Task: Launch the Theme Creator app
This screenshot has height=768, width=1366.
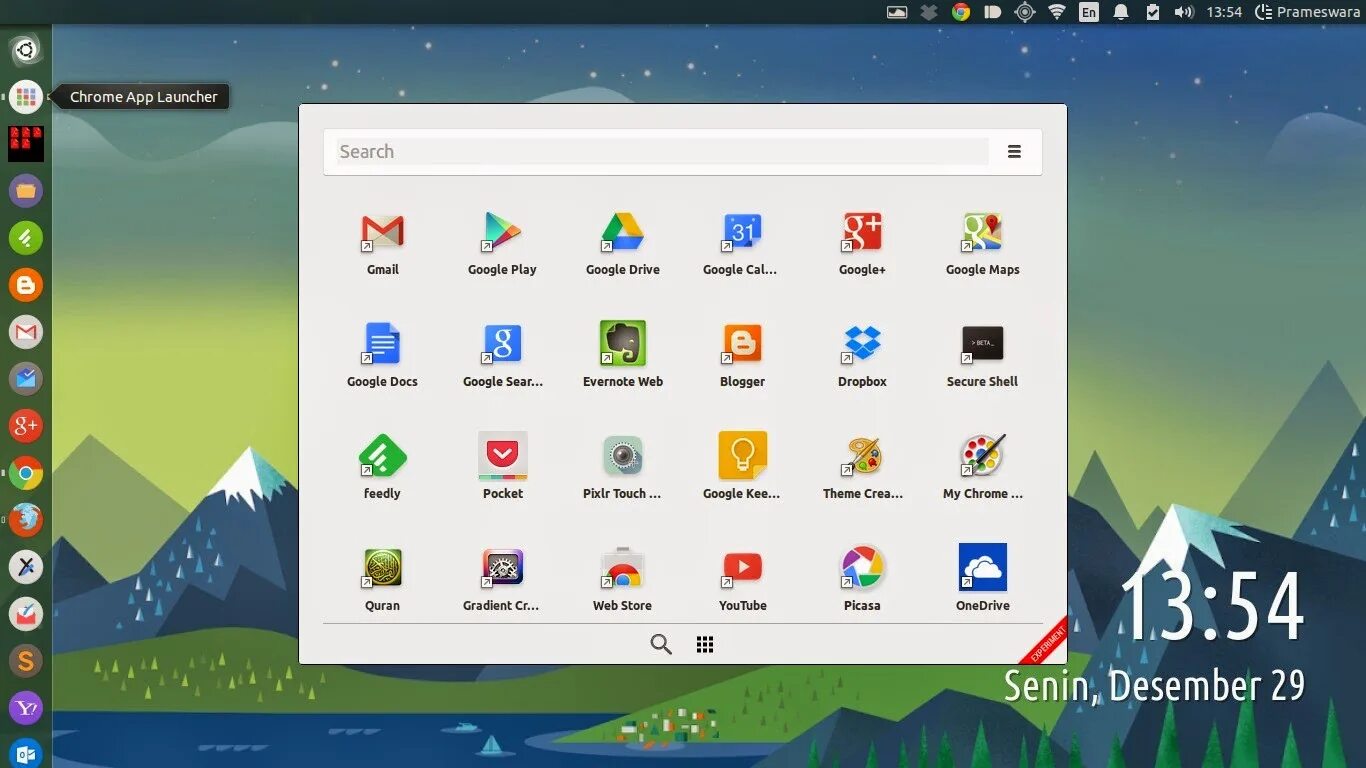Action: click(x=862, y=457)
